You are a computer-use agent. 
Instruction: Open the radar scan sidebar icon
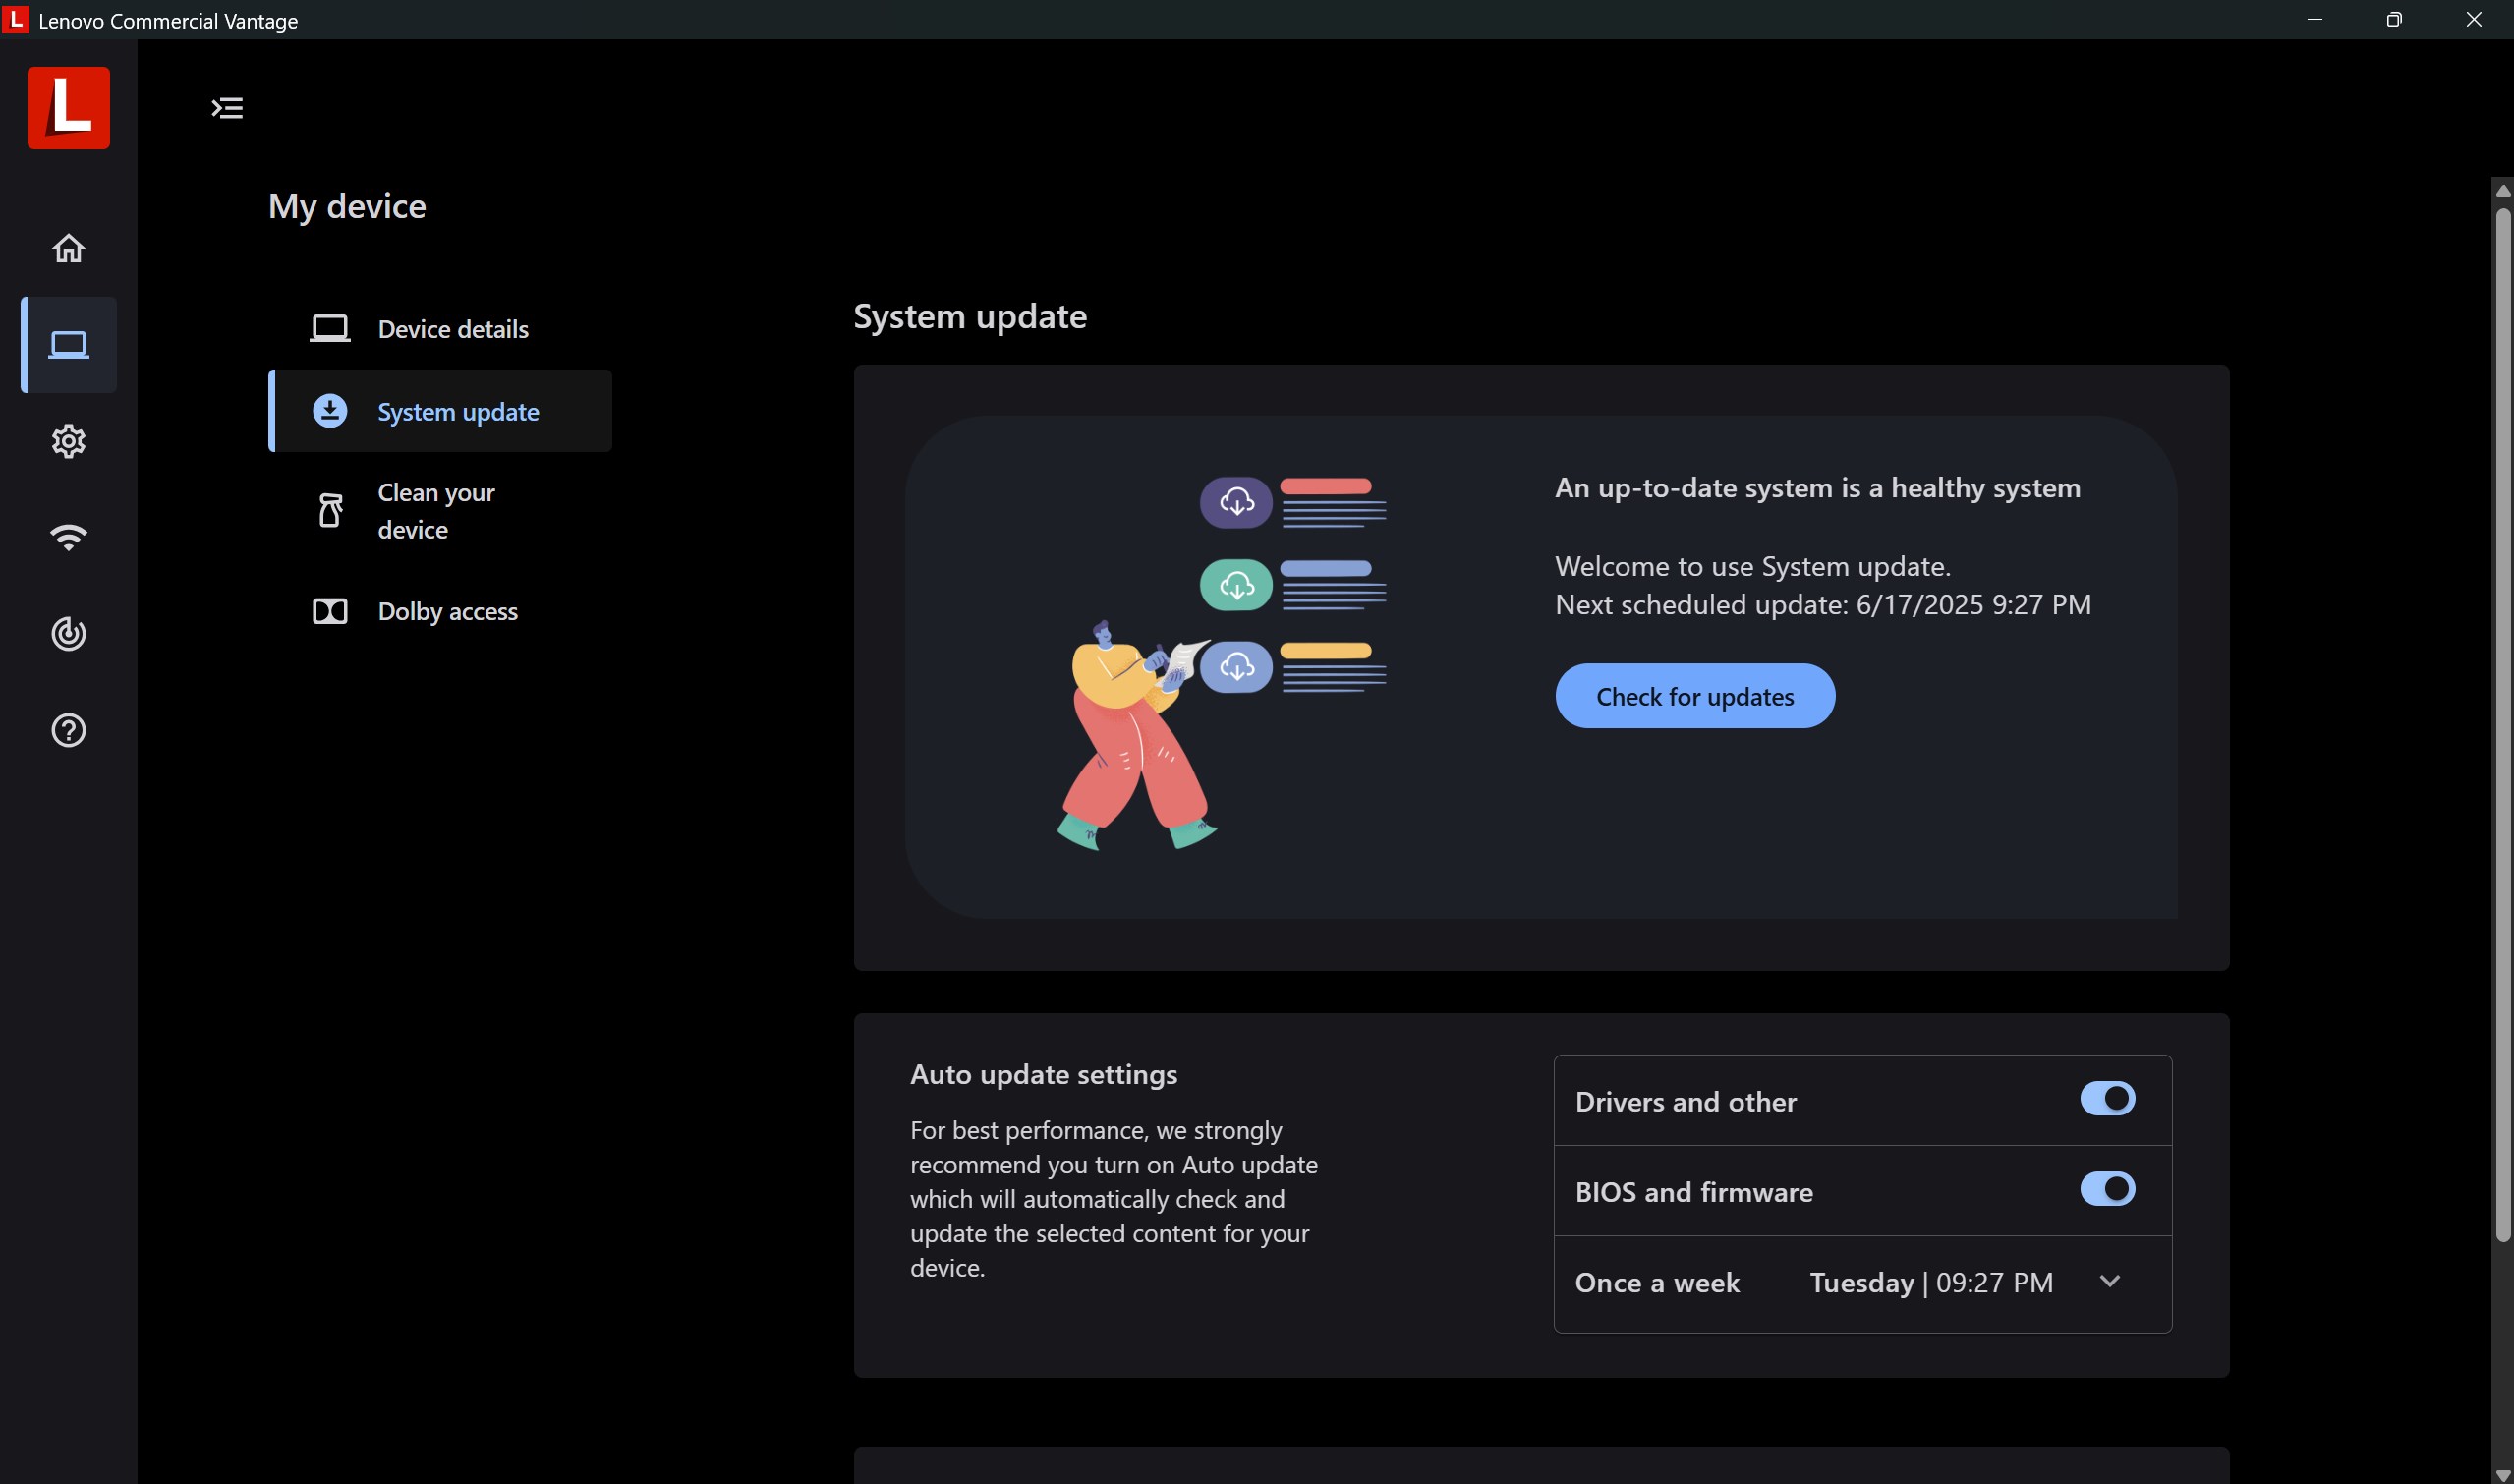click(68, 634)
